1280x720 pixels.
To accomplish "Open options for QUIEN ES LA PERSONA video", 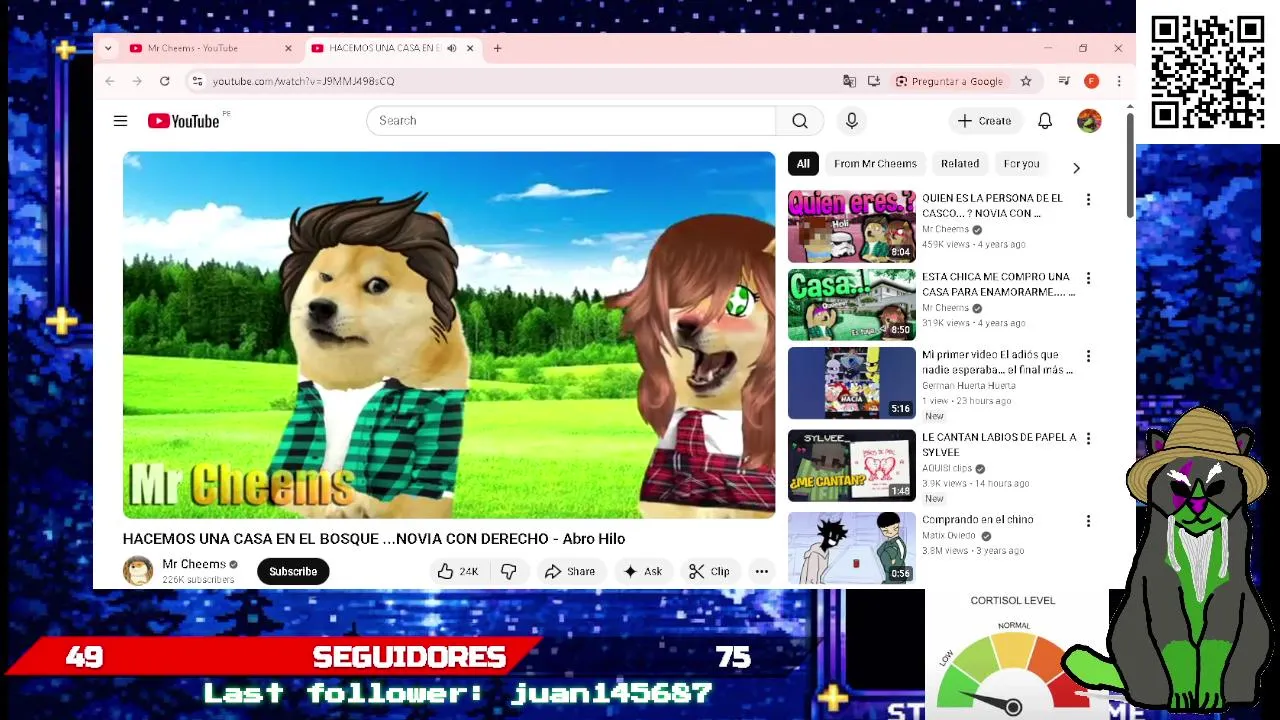I will (x=1088, y=199).
